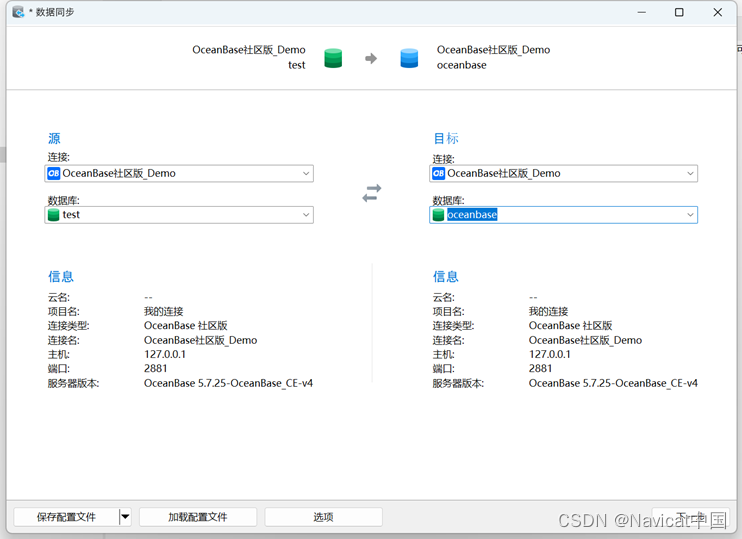The image size is (742, 539).
Task: Click target port value 2881
Action: [x=540, y=368]
